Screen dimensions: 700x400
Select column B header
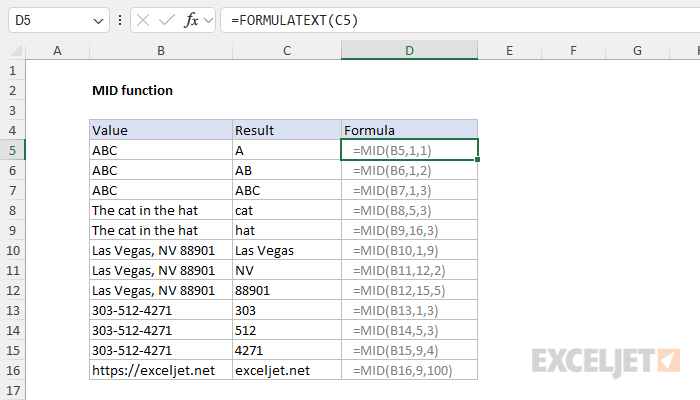pyautogui.click(x=161, y=50)
